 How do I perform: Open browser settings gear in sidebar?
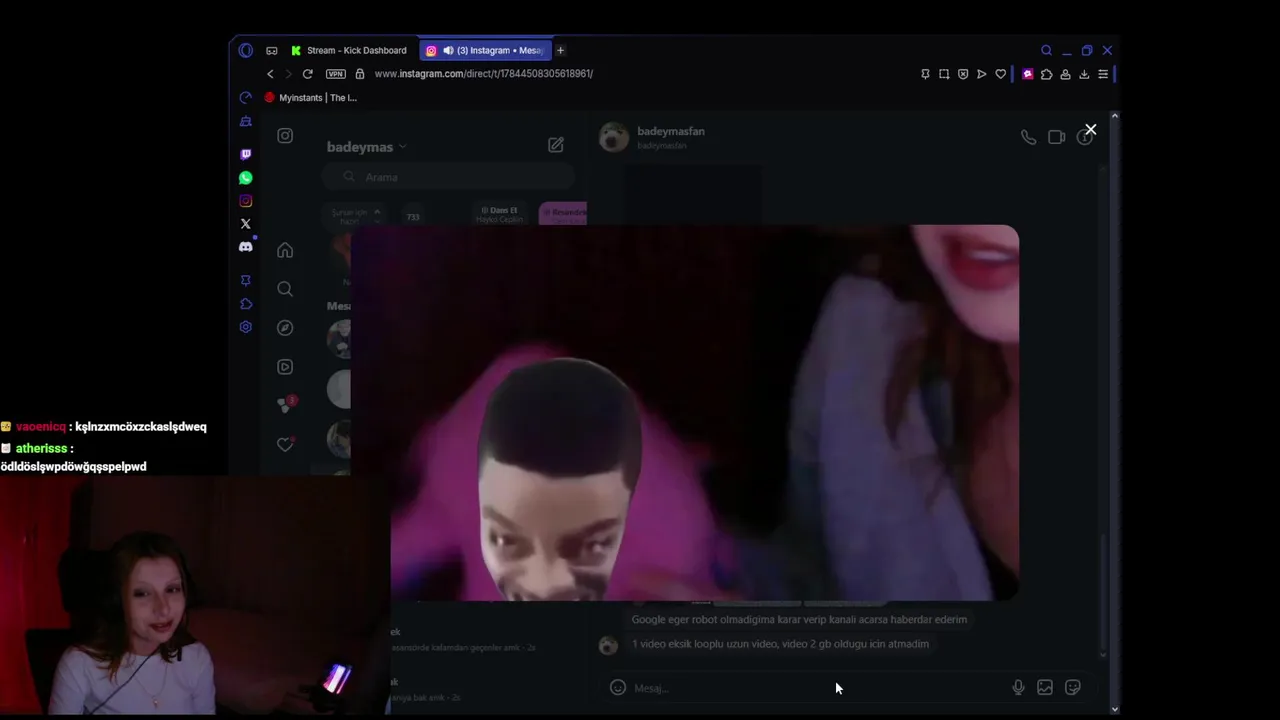[246, 327]
